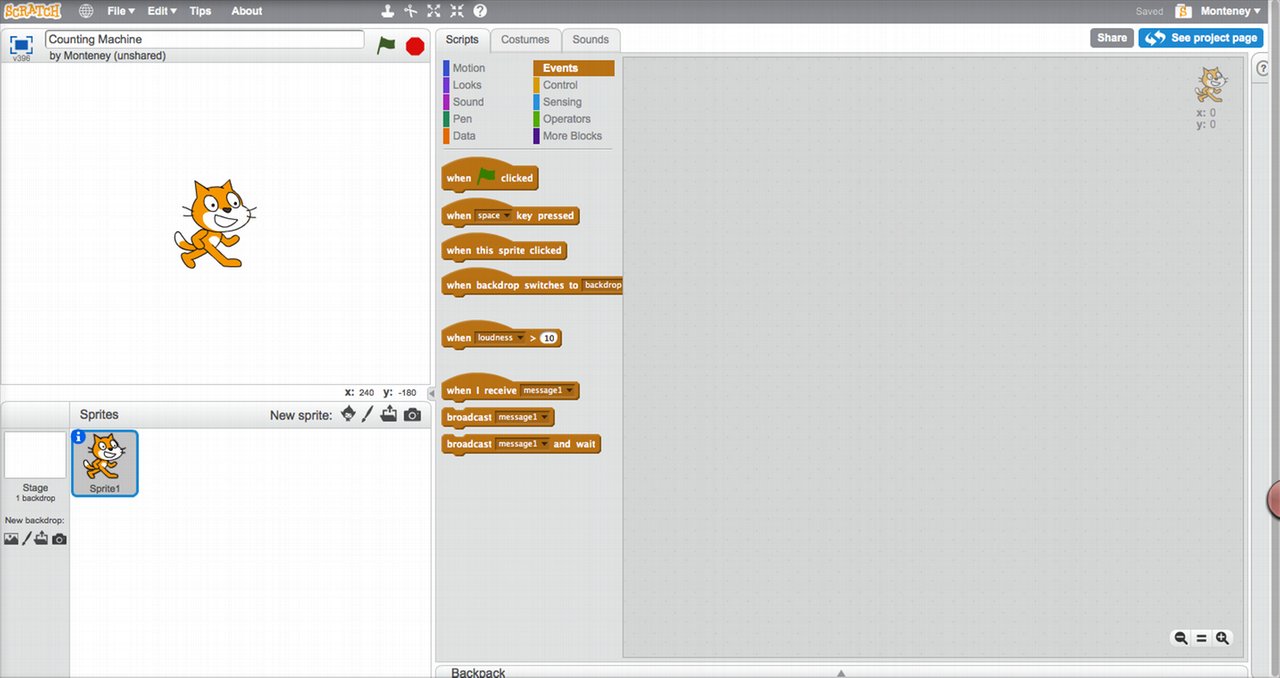Create a new sprite from camera
This screenshot has width=1280, height=678.
pos(412,413)
